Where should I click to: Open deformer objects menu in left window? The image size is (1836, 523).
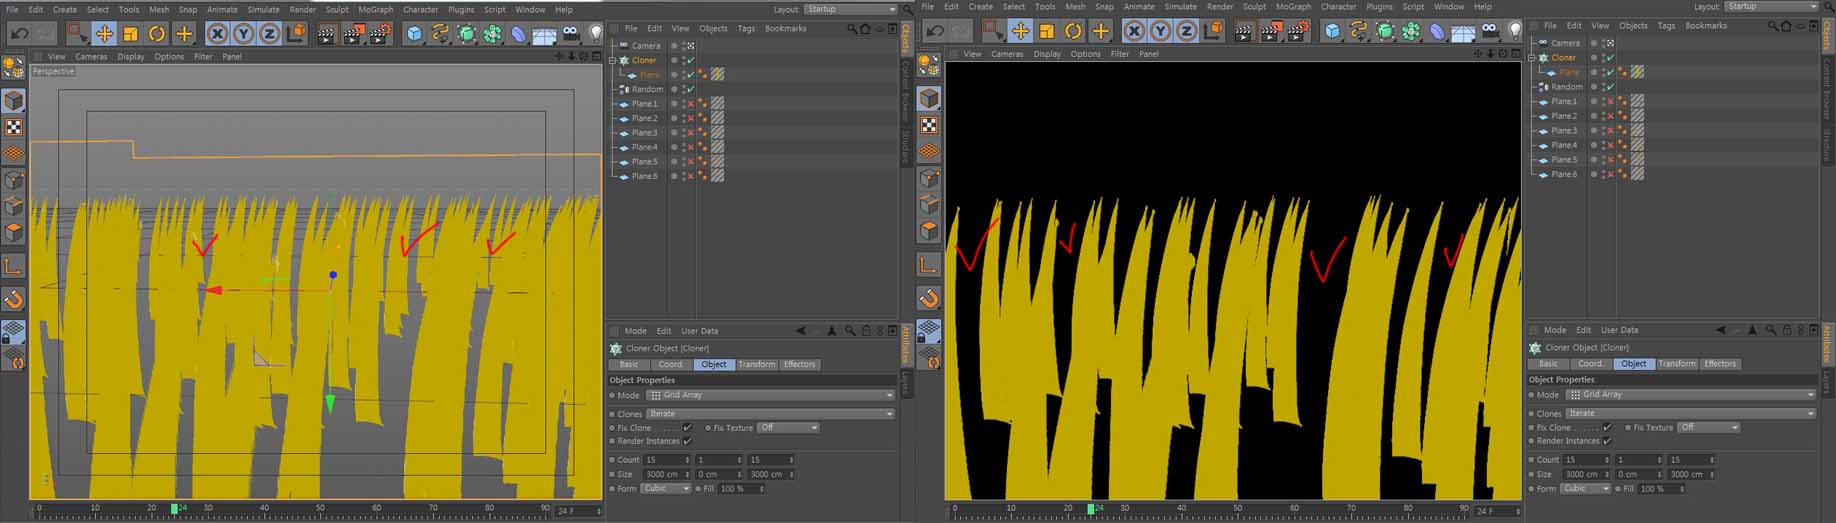click(x=519, y=34)
